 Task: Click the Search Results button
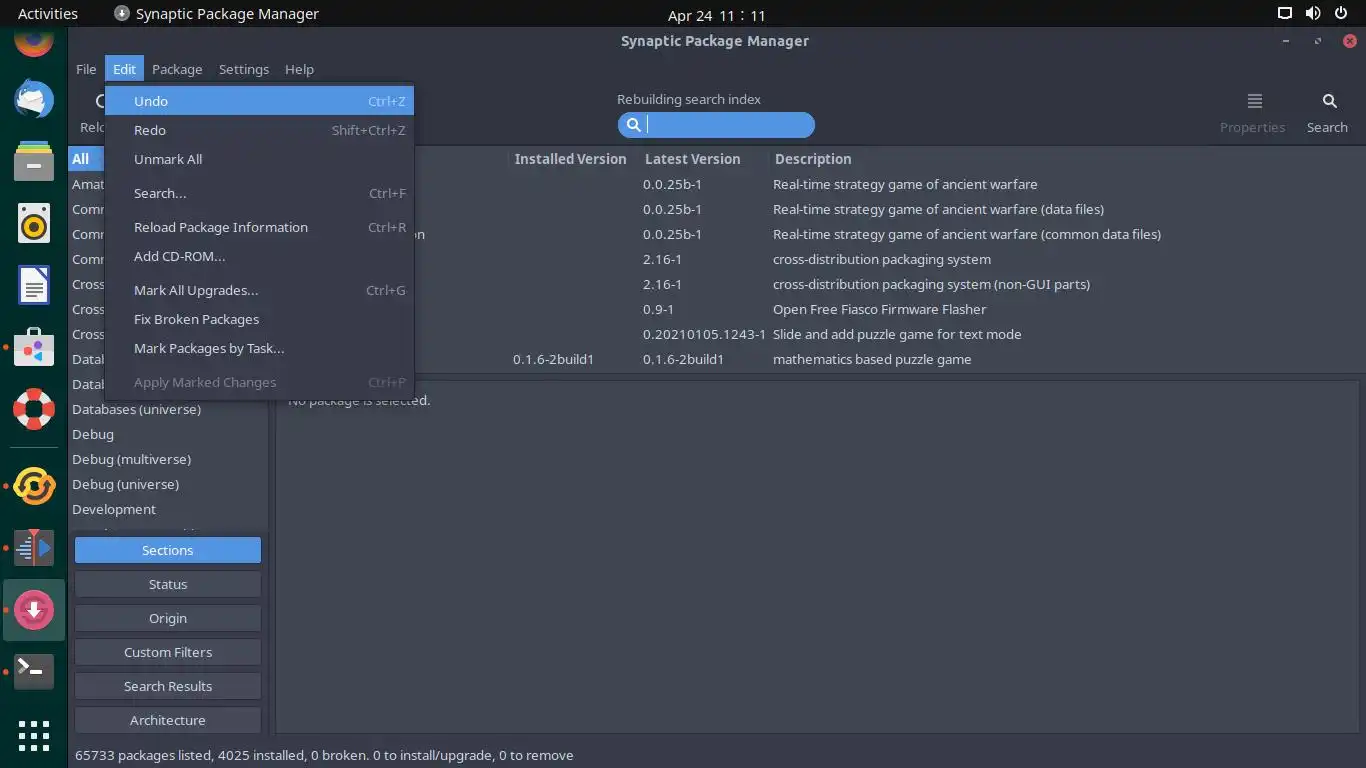coord(168,686)
